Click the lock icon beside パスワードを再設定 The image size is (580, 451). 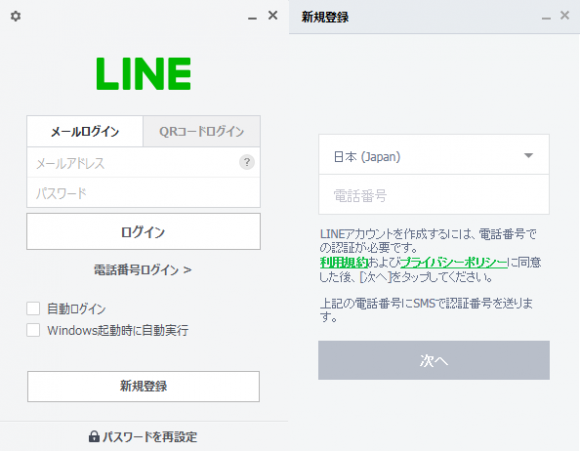click(94, 437)
